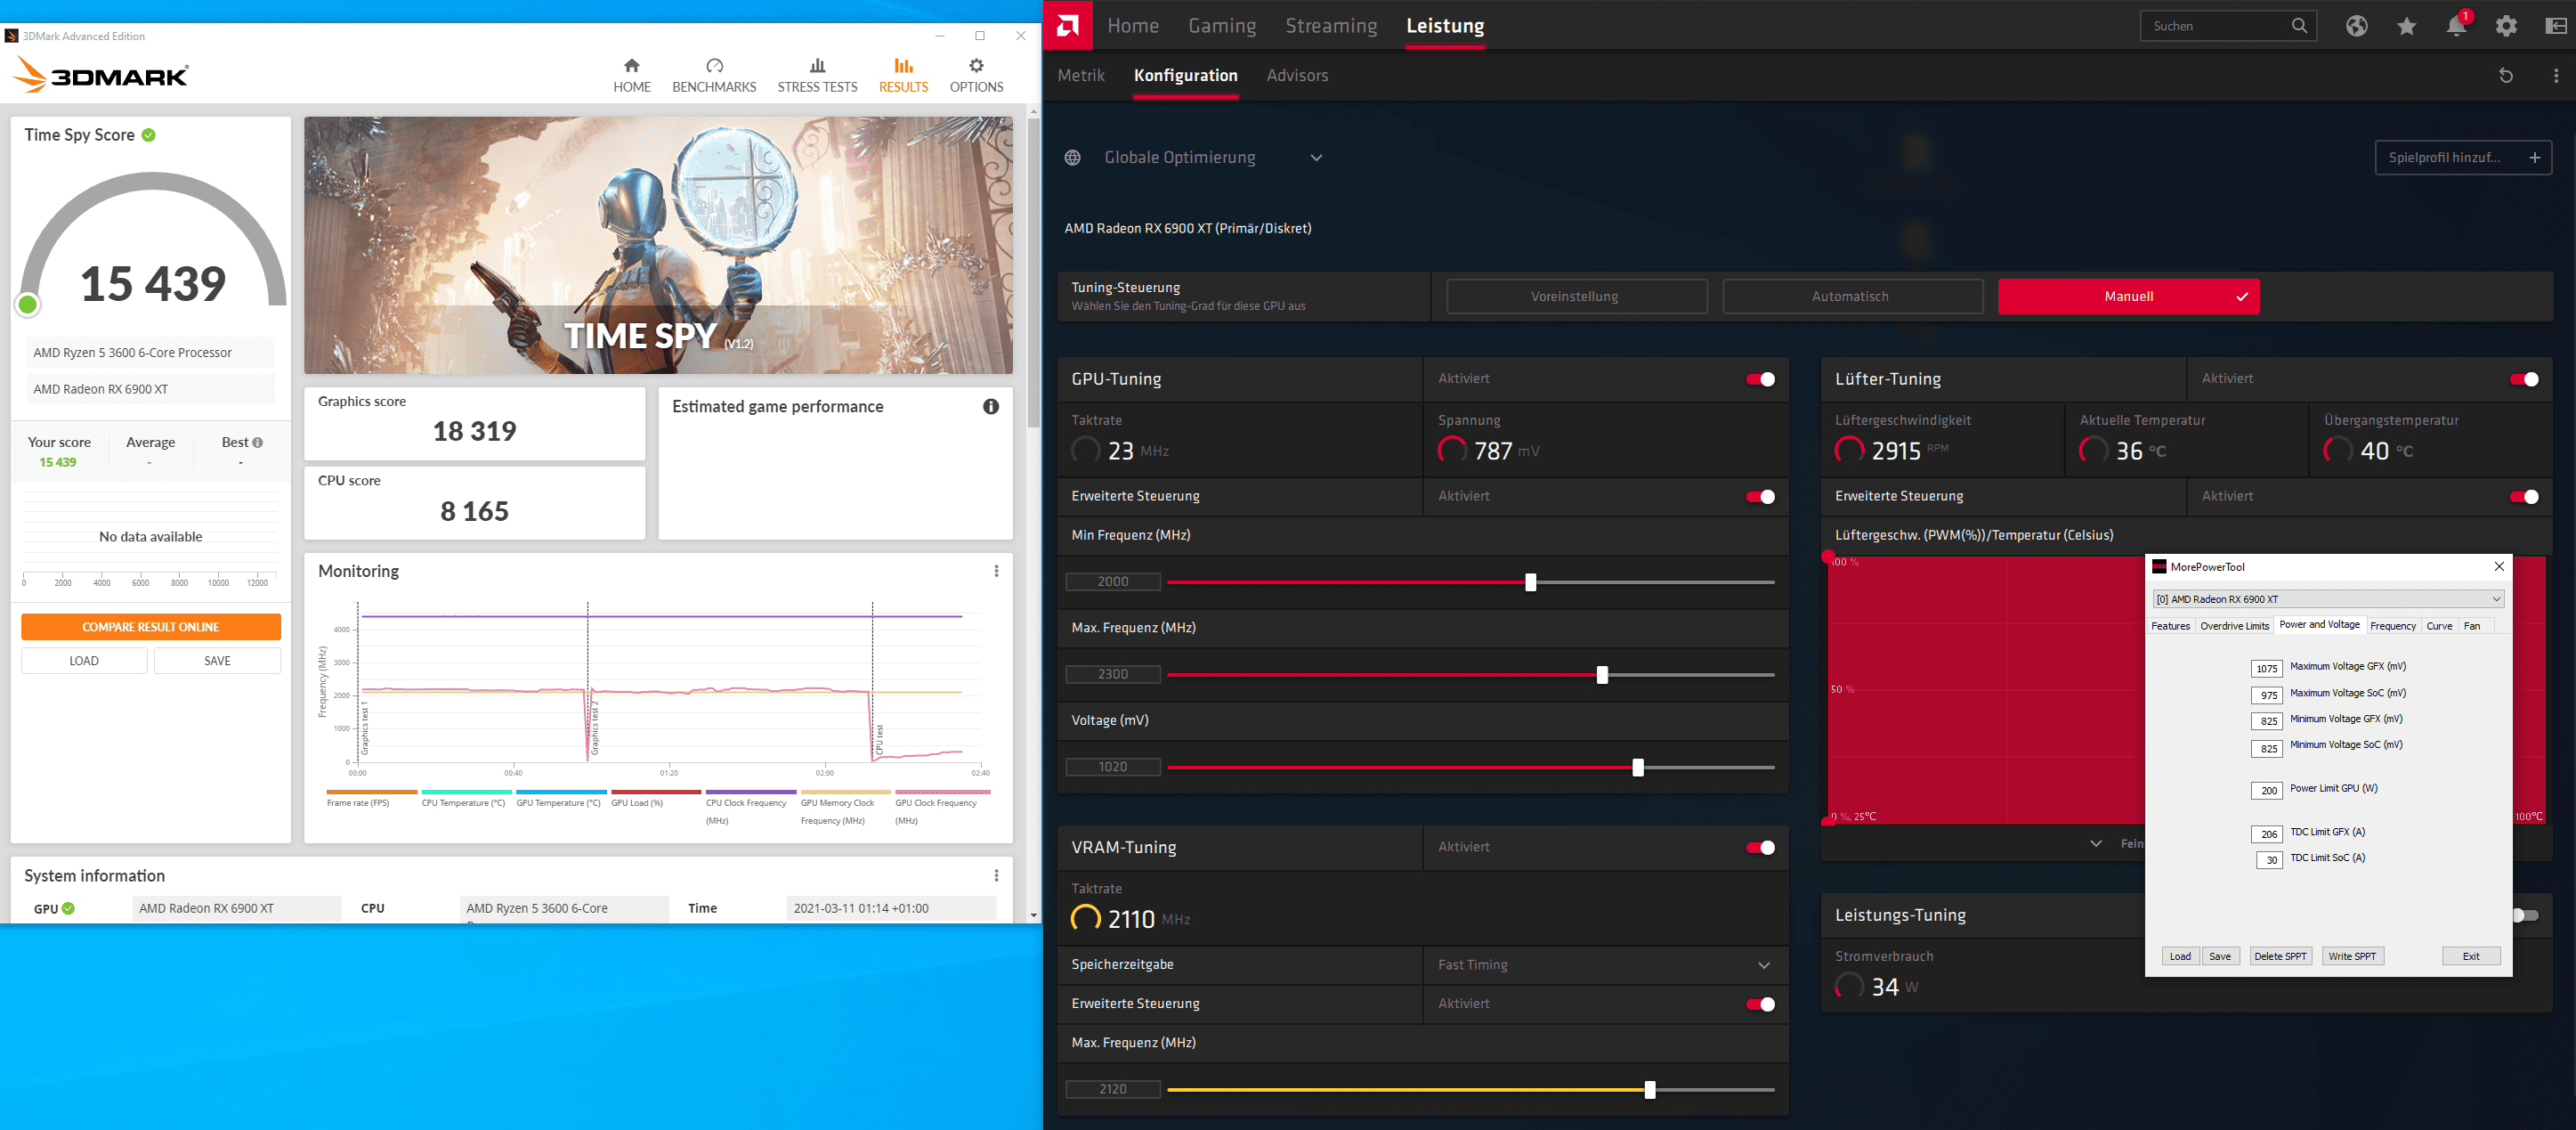Click Power Limit GPU (W) value field
The image size is (2576, 1130).
point(2266,790)
